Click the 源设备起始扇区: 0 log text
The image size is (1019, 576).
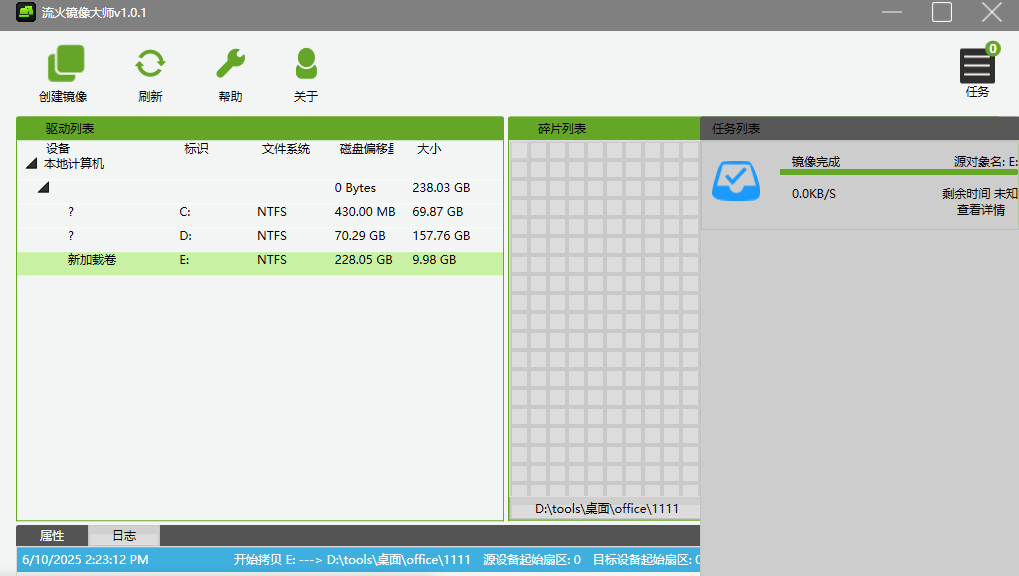(x=532, y=560)
